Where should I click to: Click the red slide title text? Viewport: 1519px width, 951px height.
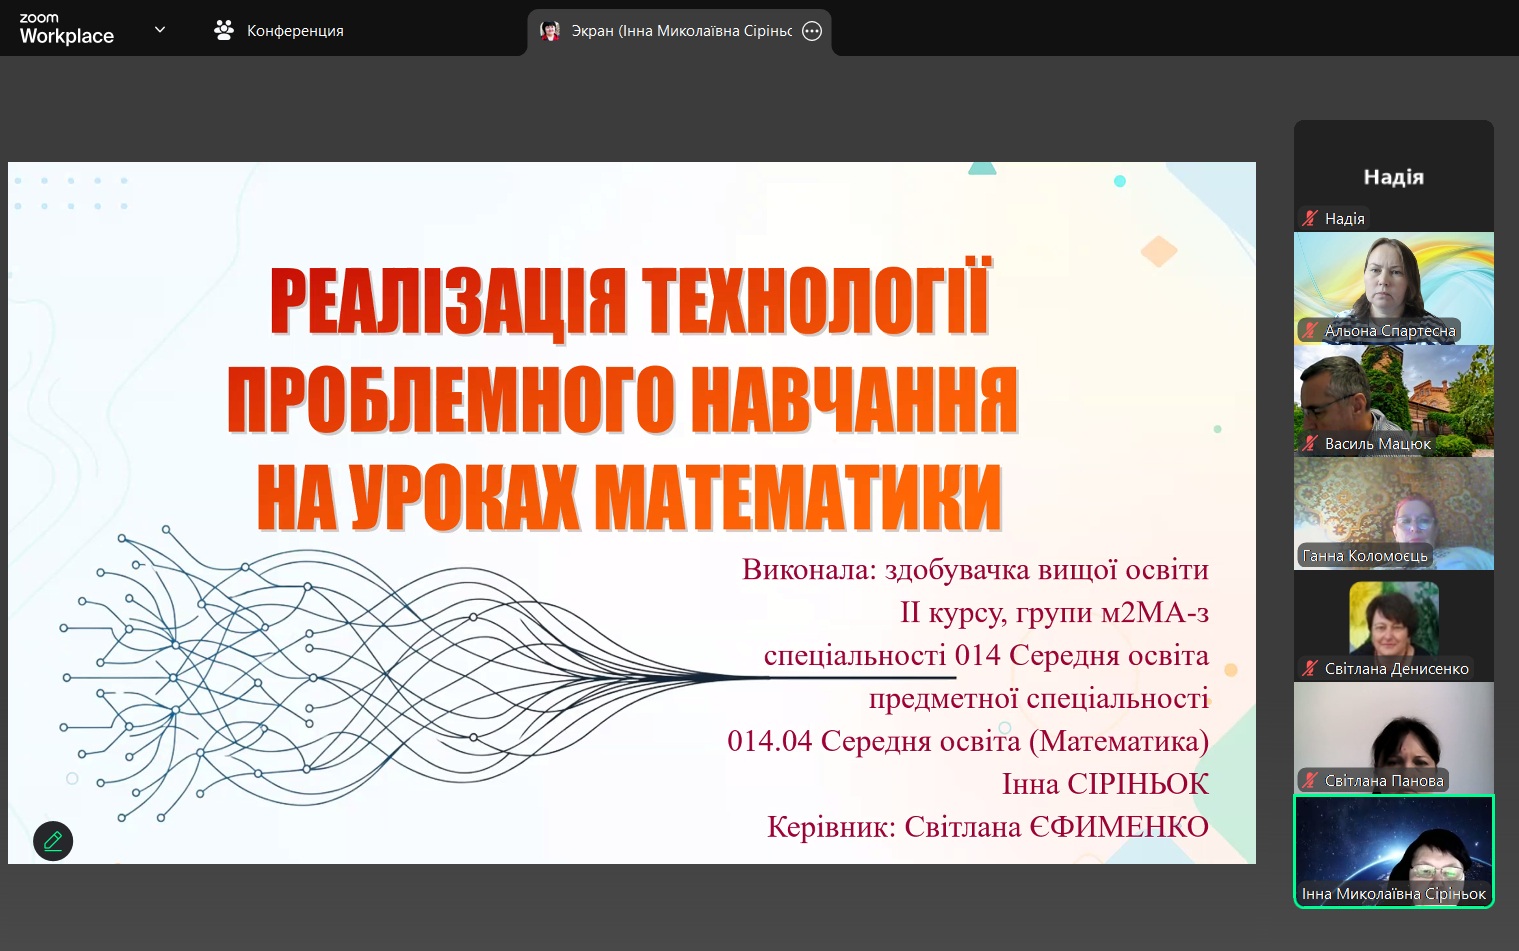tap(628, 398)
